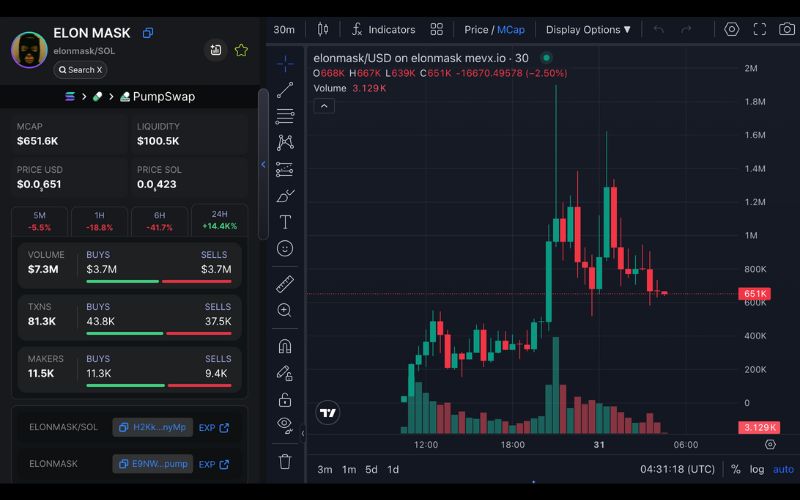This screenshot has width=800, height=500.
Task: Open time axis settings gear
Action: pyautogui.click(x=770, y=444)
